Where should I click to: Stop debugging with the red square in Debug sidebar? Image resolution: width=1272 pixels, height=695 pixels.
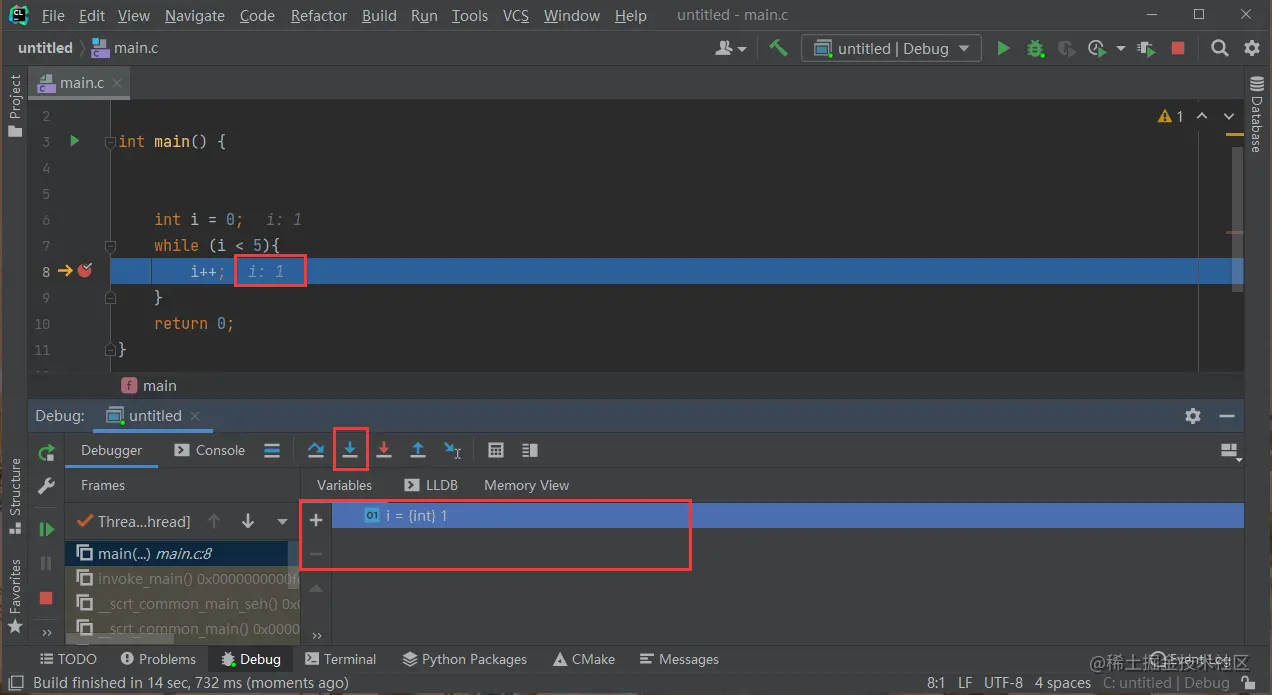[x=46, y=597]
